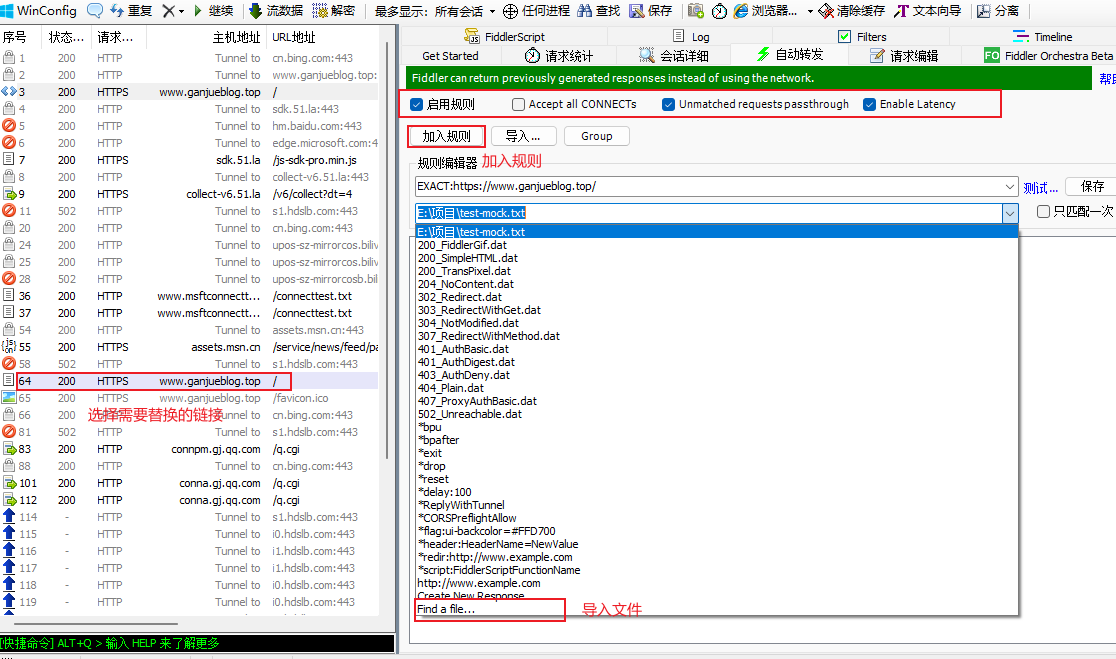This screenshot has height=659, width=1116.
Task: Expand the arrow next to 浏览器
Action: click(810, 11)
